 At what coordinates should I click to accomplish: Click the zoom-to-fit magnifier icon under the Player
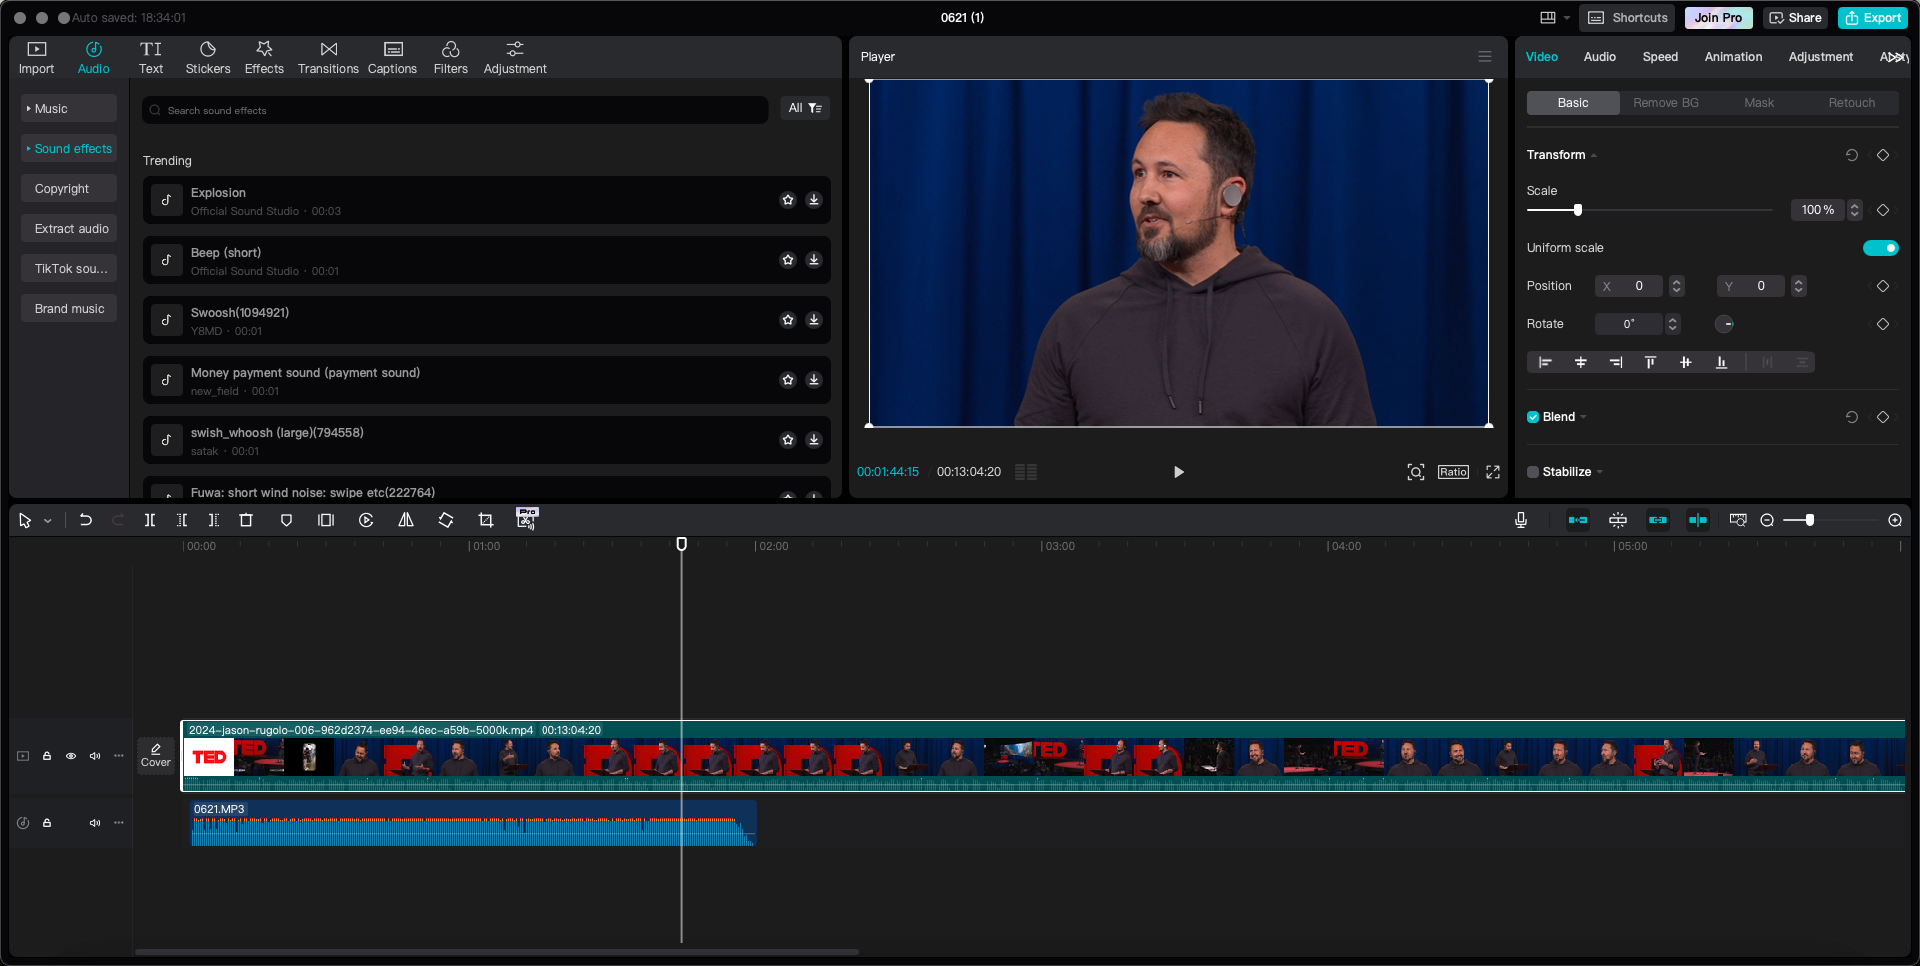[1416, 471]
